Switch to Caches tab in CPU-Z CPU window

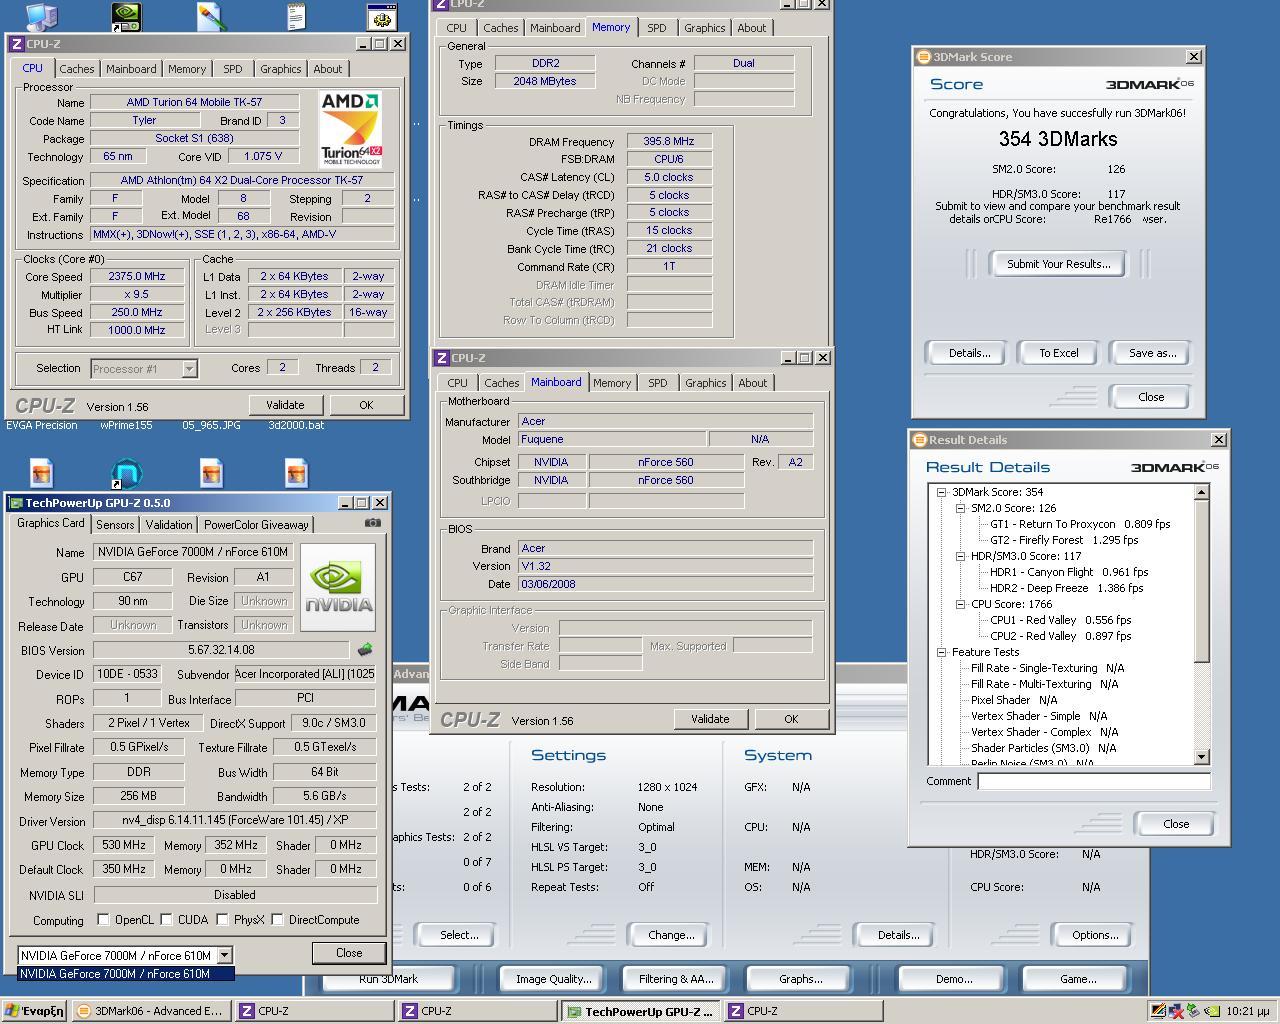tap(77, 69)
